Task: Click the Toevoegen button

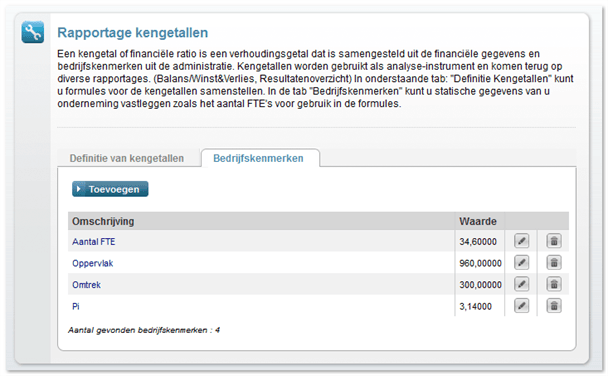Action: (110, 189)
